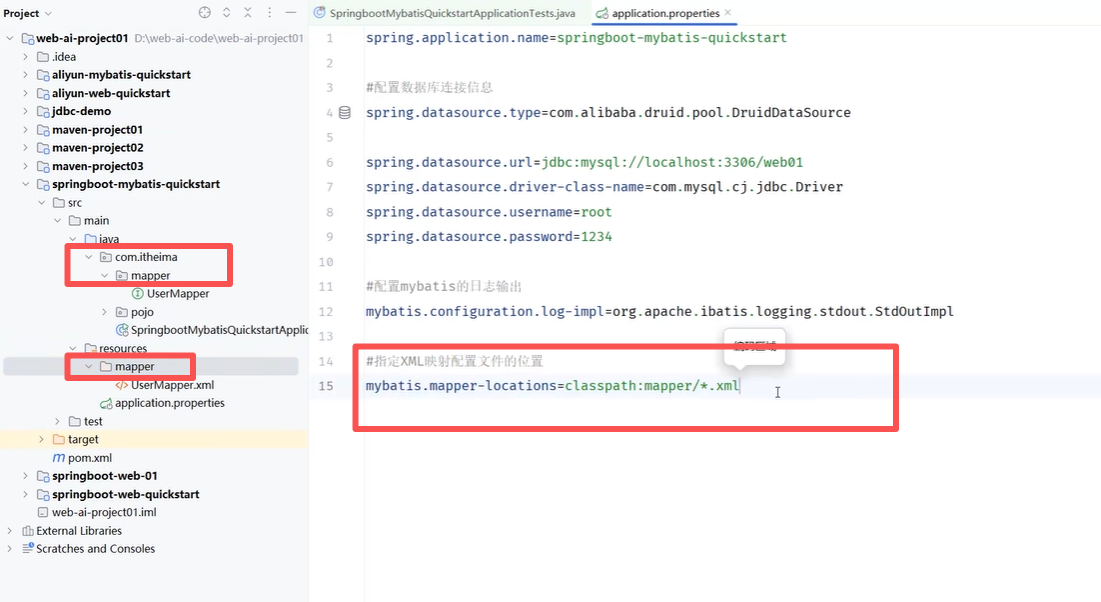The image size is (1101, 602).
Task: Collapse the springboot-mybatis-quickstart module
Action: click(26, 184)
